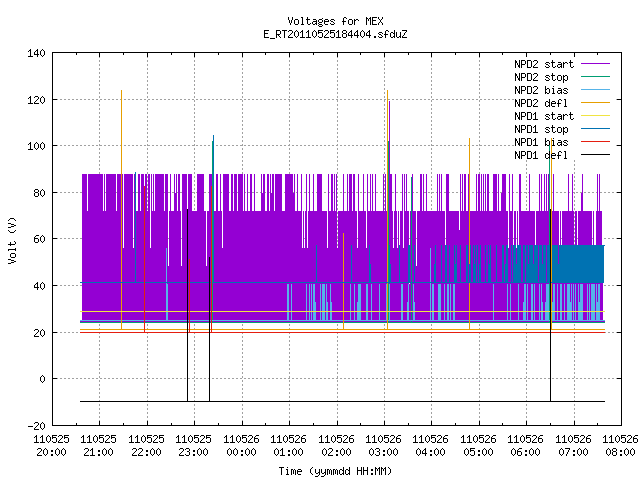Click the 'NPD2 start' legend label
The image size is (640, 480).
click(544, 64)
